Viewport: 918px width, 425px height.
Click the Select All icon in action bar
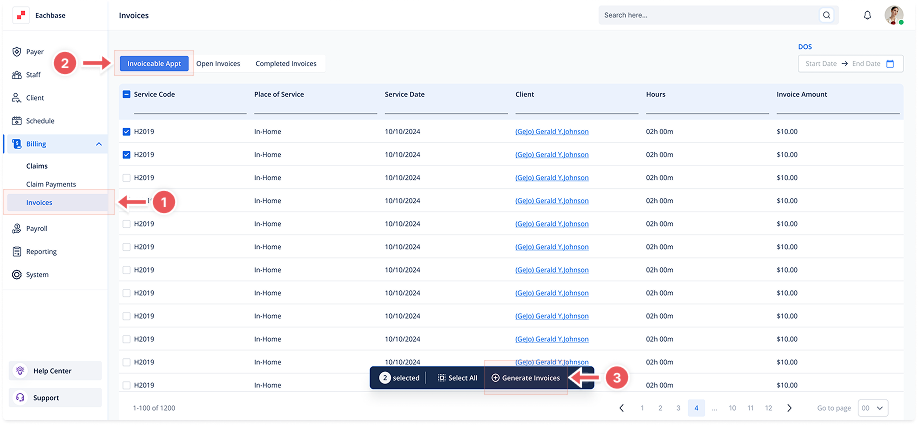441,378
